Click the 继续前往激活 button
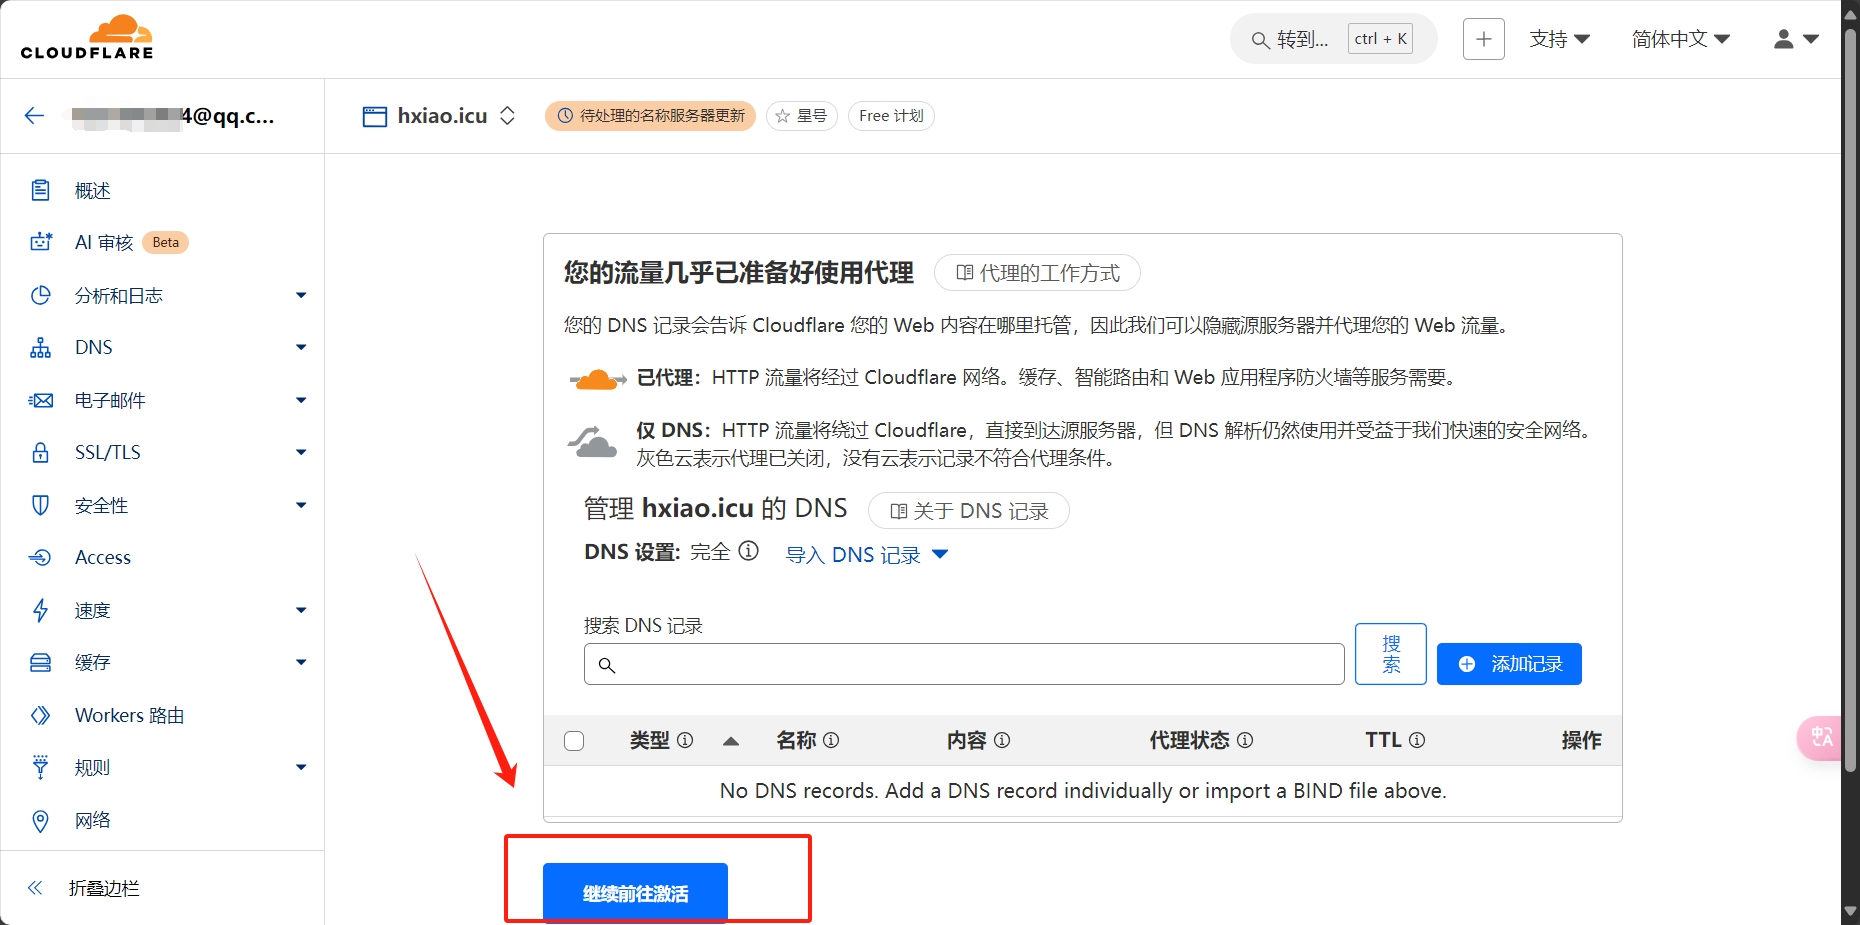 pyautogui.click(x=635, y=892)
